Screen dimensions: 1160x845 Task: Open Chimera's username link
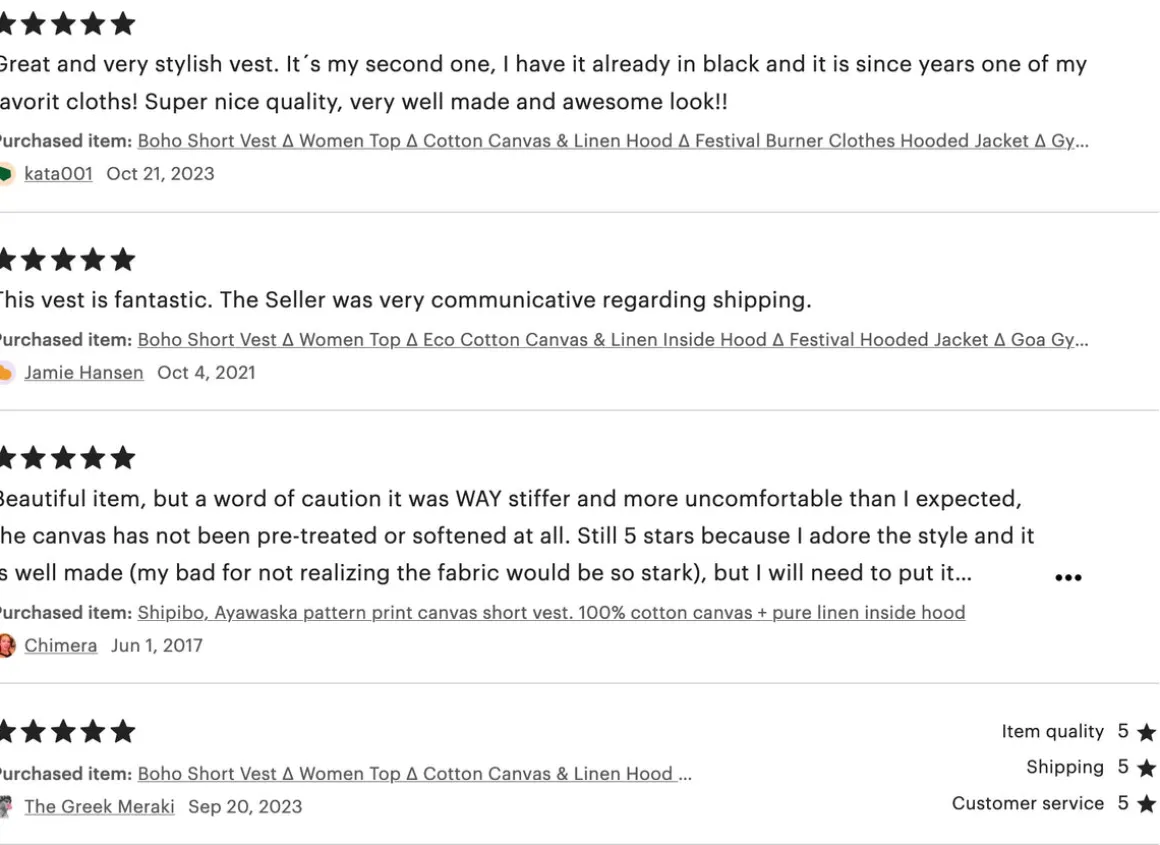61,646
